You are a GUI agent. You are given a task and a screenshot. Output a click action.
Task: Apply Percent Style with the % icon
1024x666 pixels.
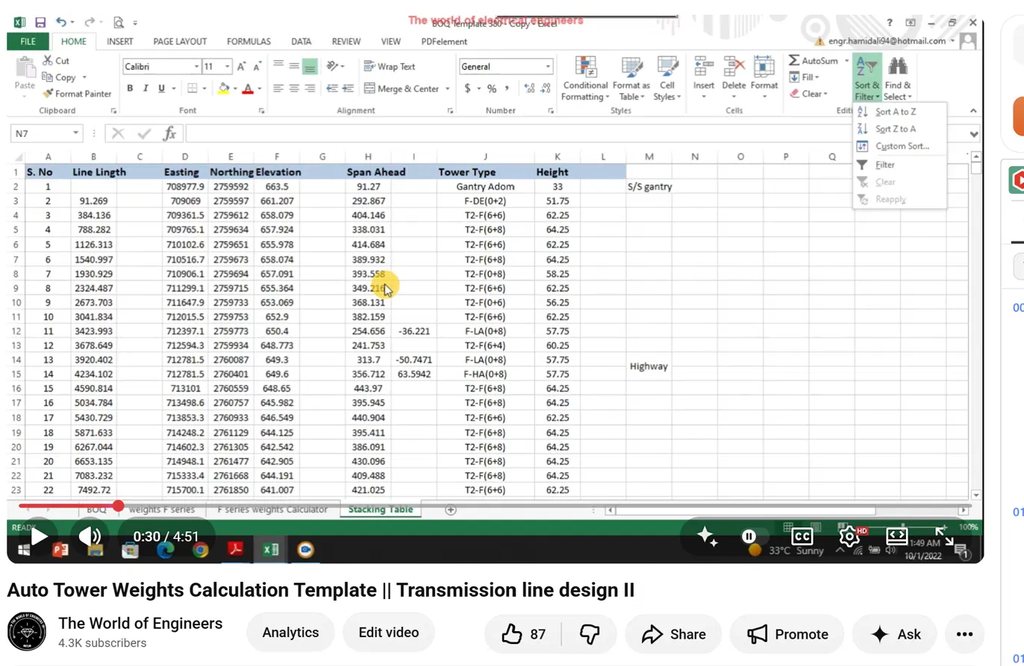[491, 88]
